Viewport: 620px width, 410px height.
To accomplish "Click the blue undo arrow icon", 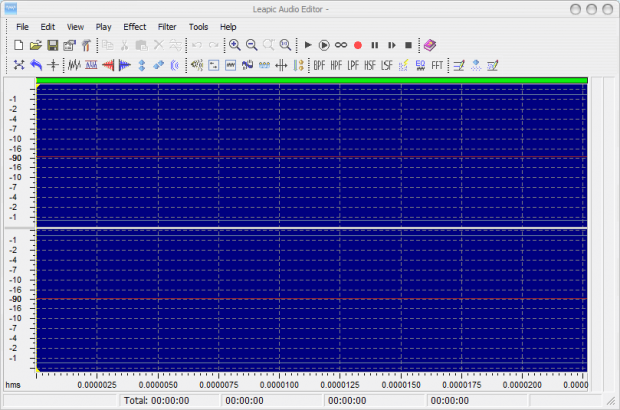I will (x=36, y=65).
